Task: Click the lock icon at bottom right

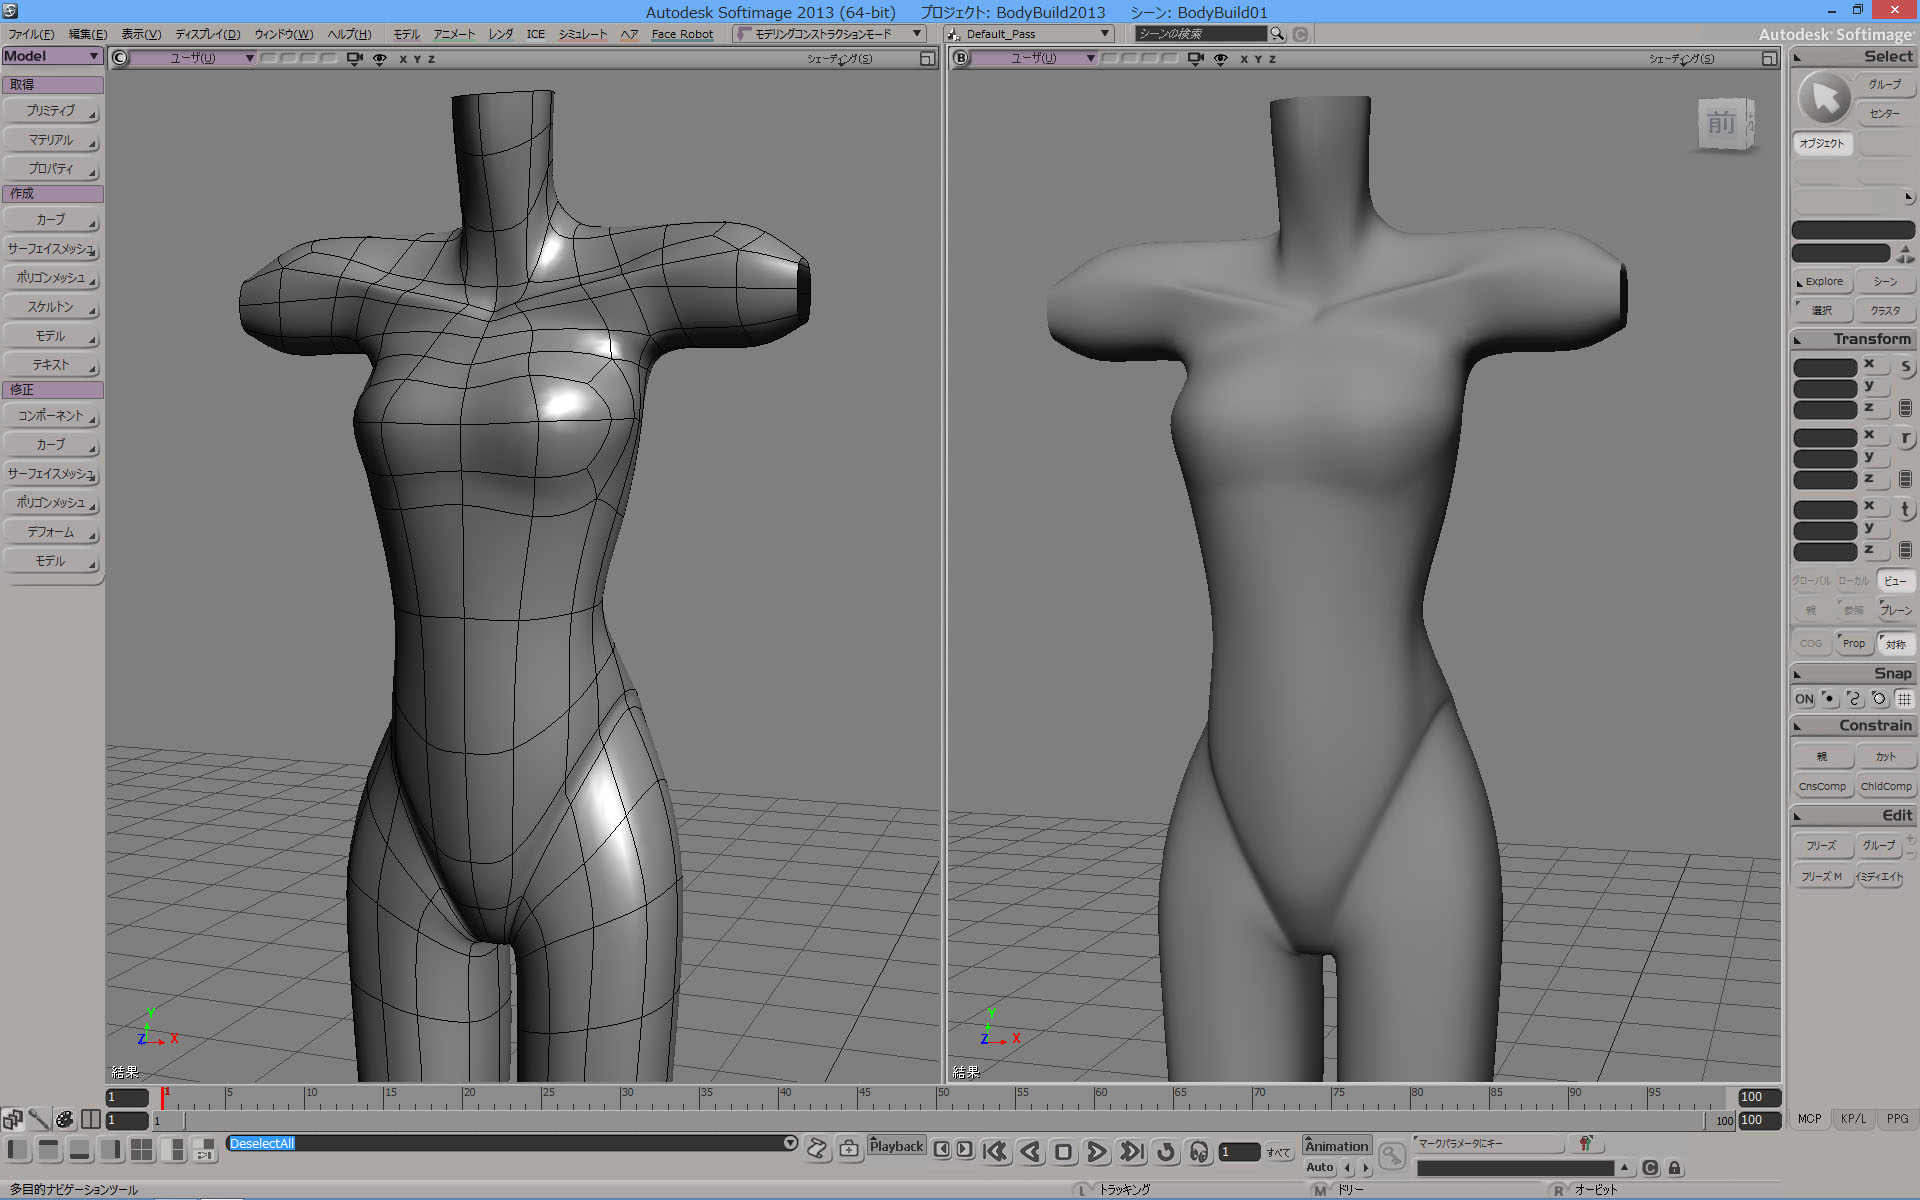Action: [x=1675, y=1168]
